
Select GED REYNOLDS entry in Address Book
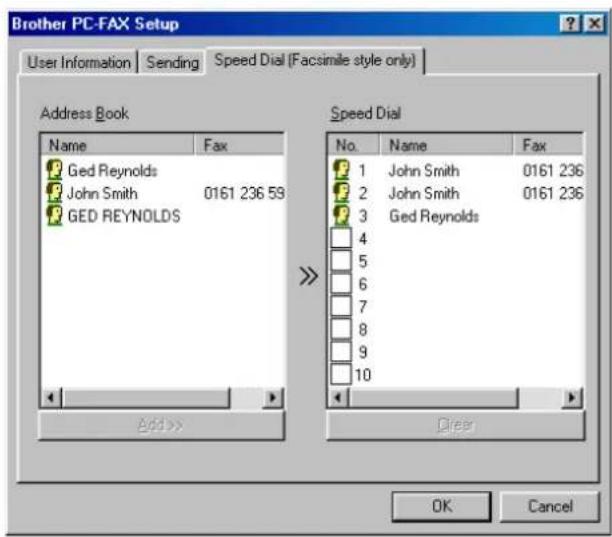click(x=124, y=216)
